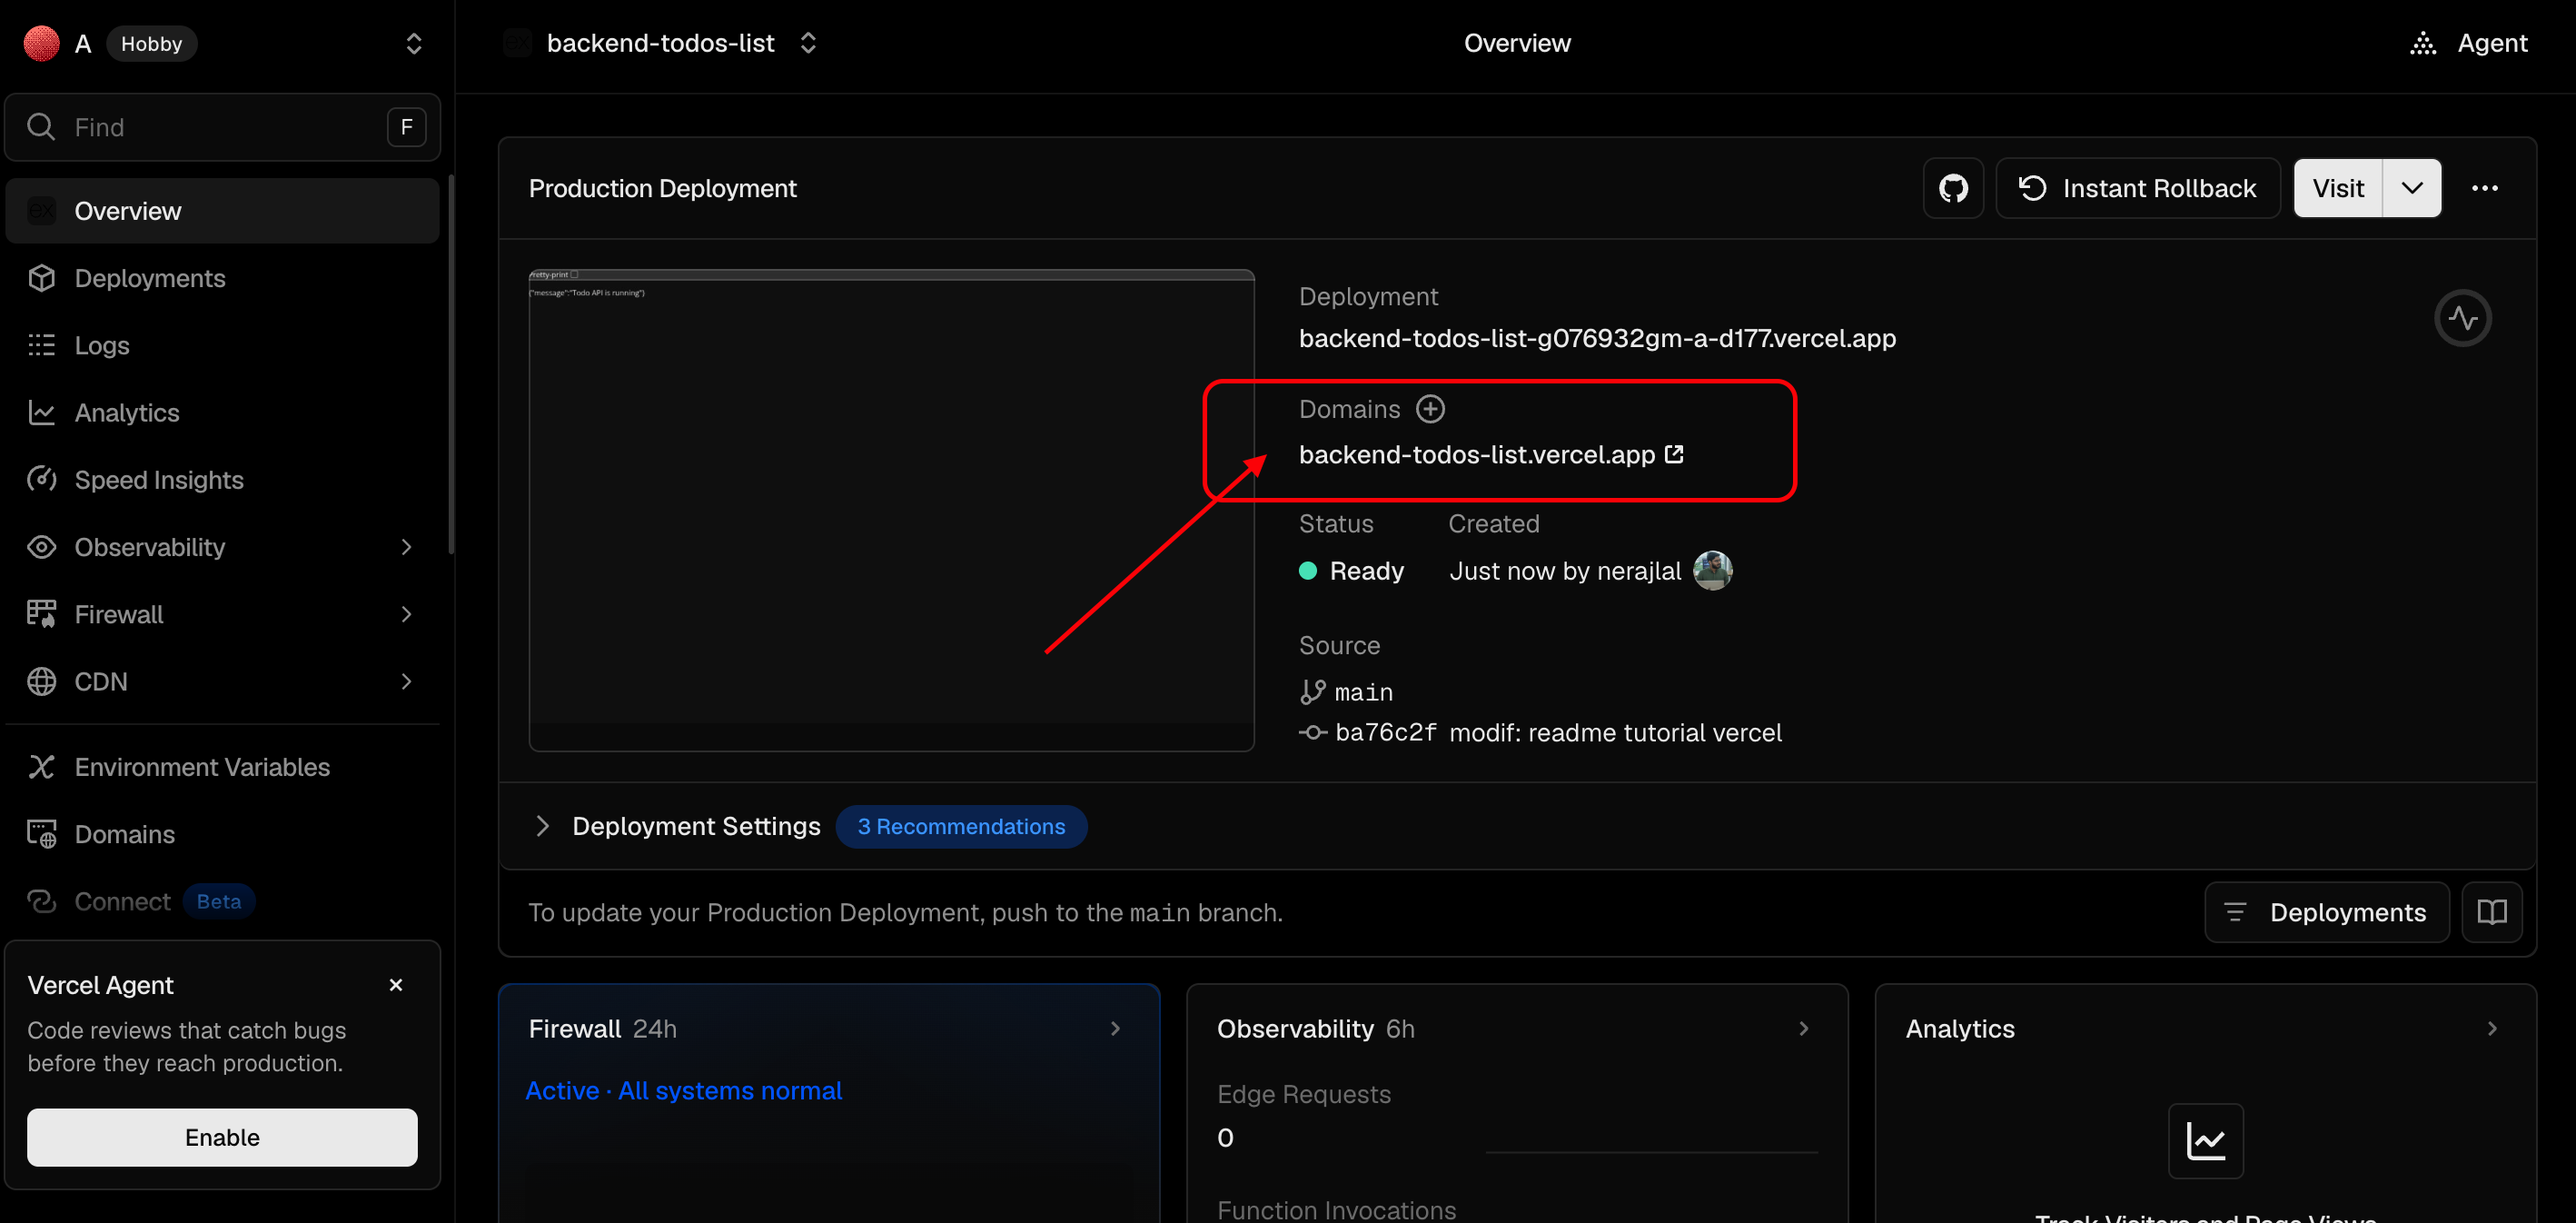
Task: Click the Analytics line chart icon in sidebar
Action: (41, 412)
